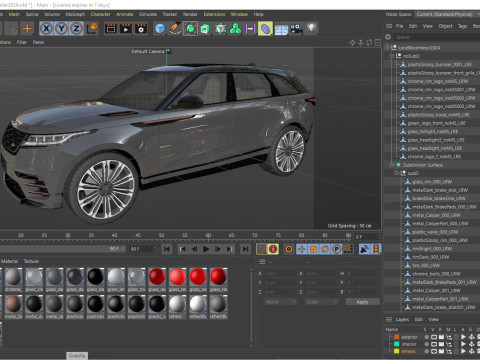
Task: Toggle position keyframe recording
Action: (x=302, y=249)
